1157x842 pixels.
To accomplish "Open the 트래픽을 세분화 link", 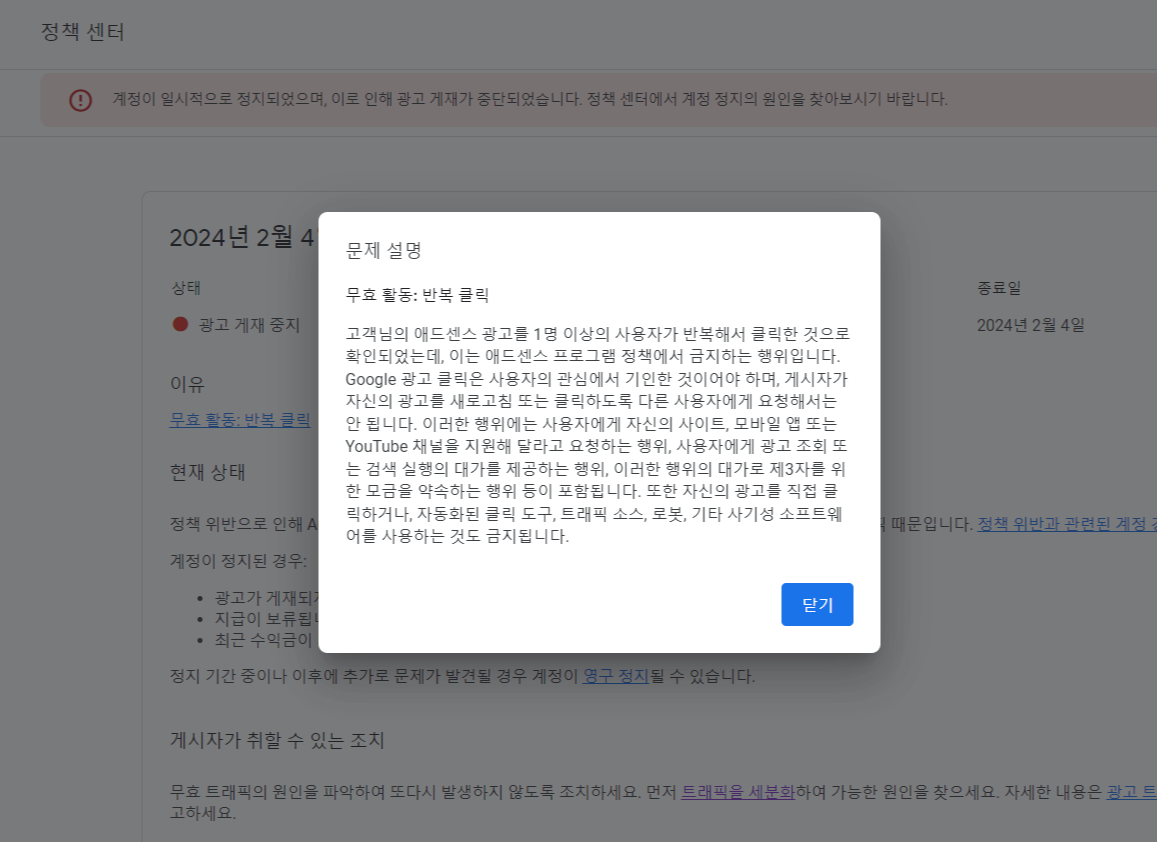I will tap(737, 792).
